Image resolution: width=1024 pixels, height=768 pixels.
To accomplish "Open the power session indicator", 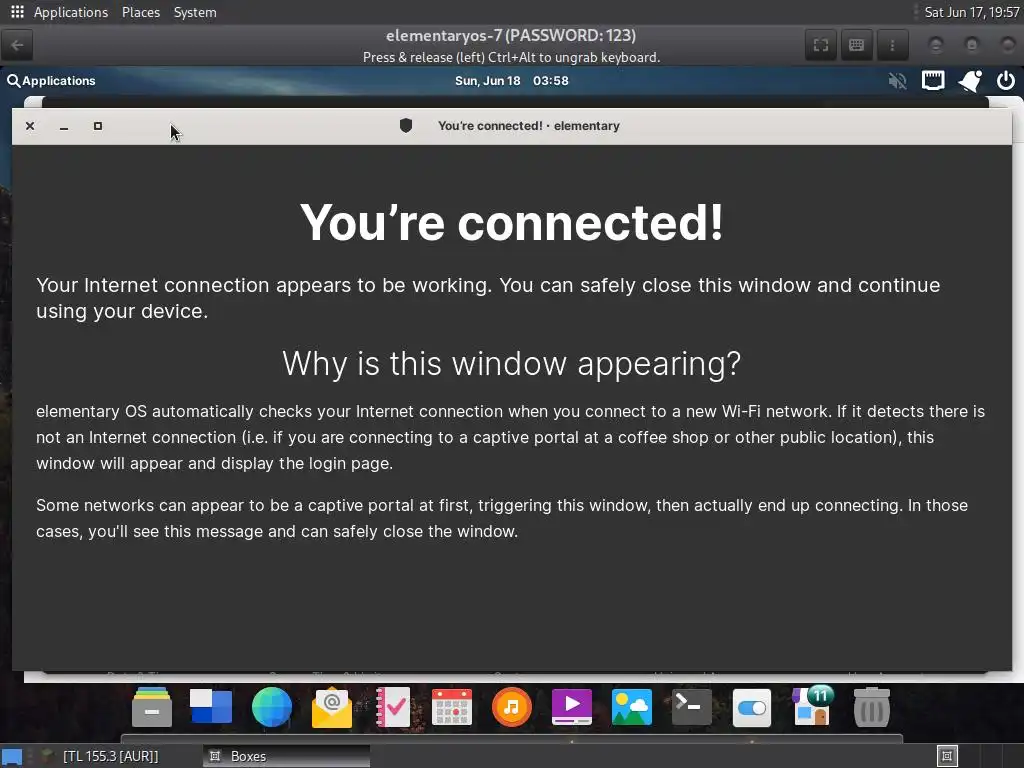I will [1006, 81].
